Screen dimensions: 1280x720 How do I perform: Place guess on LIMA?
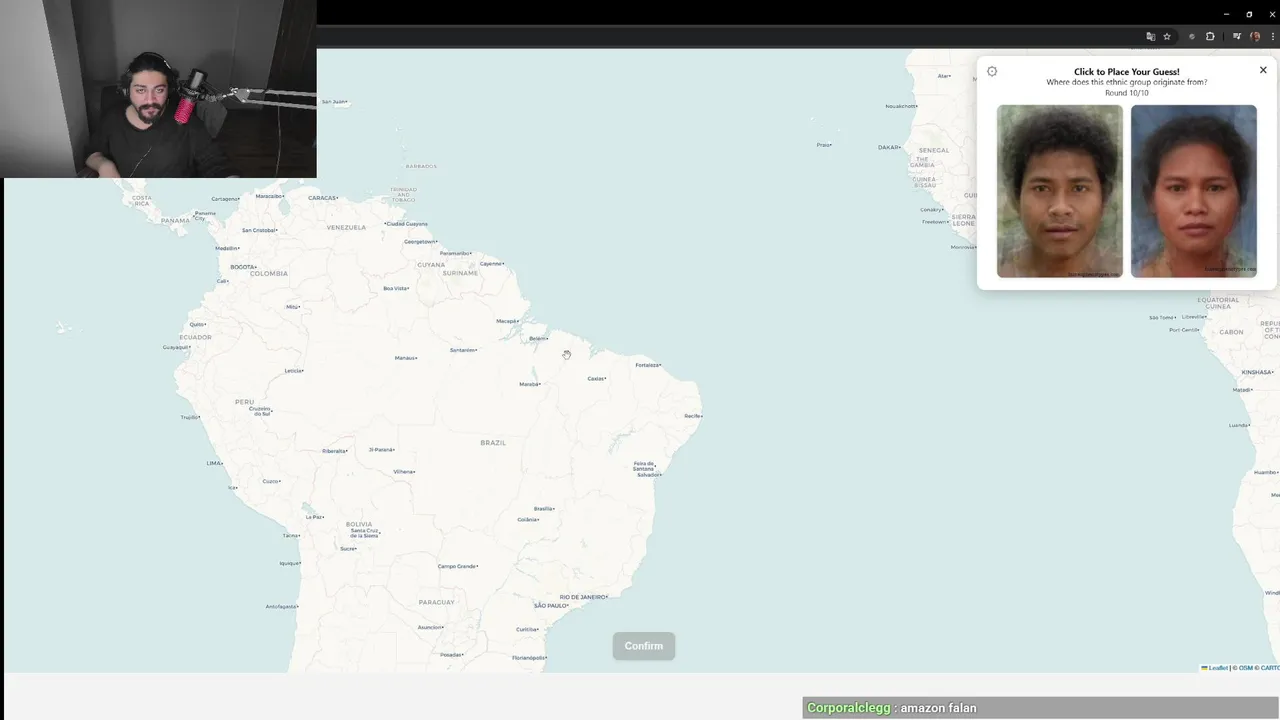pos(214,463)
